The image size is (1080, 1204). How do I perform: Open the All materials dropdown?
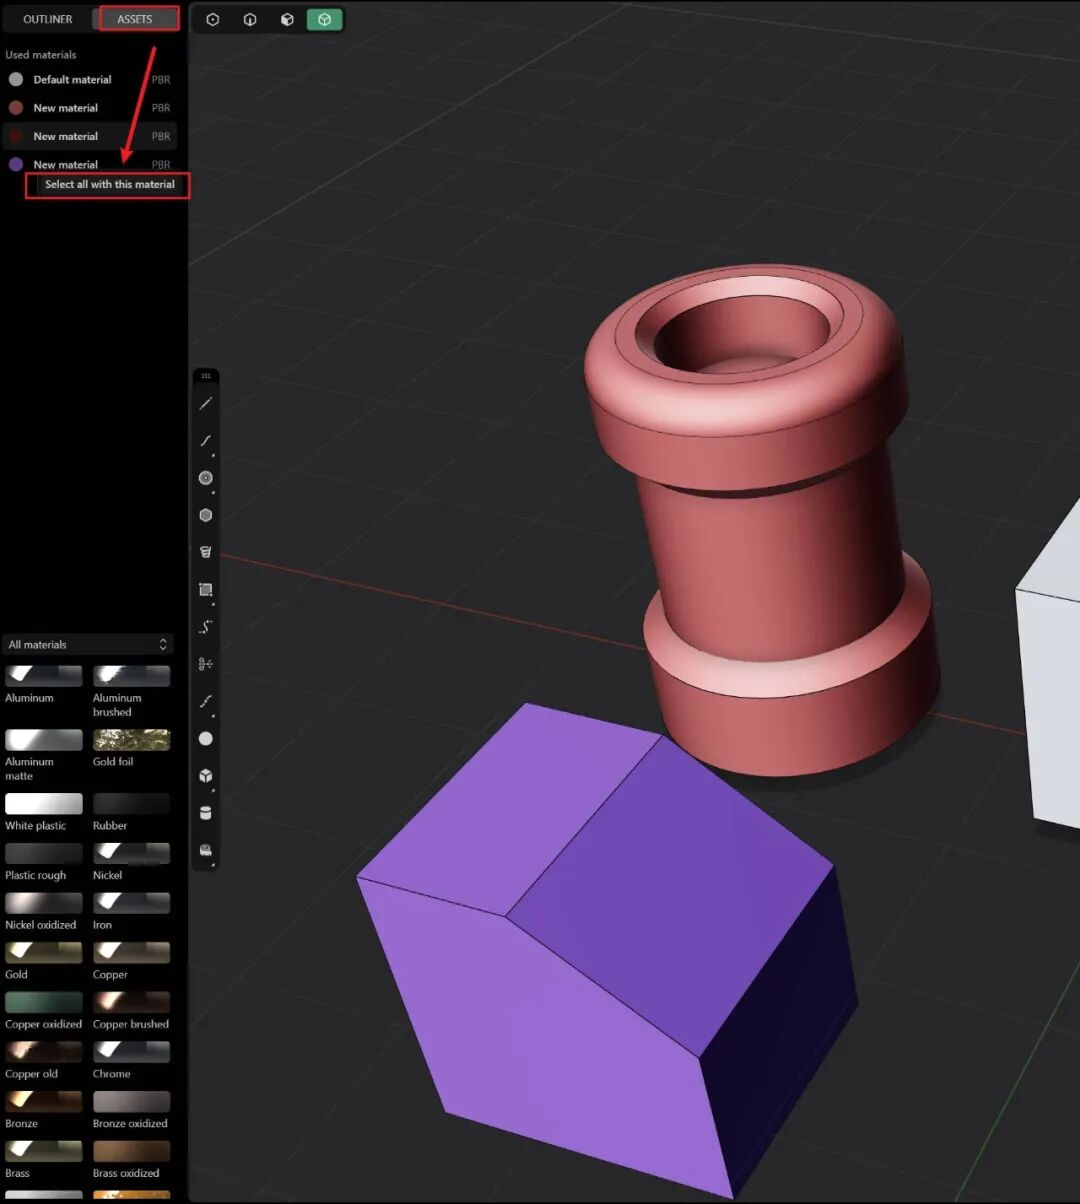88,645
